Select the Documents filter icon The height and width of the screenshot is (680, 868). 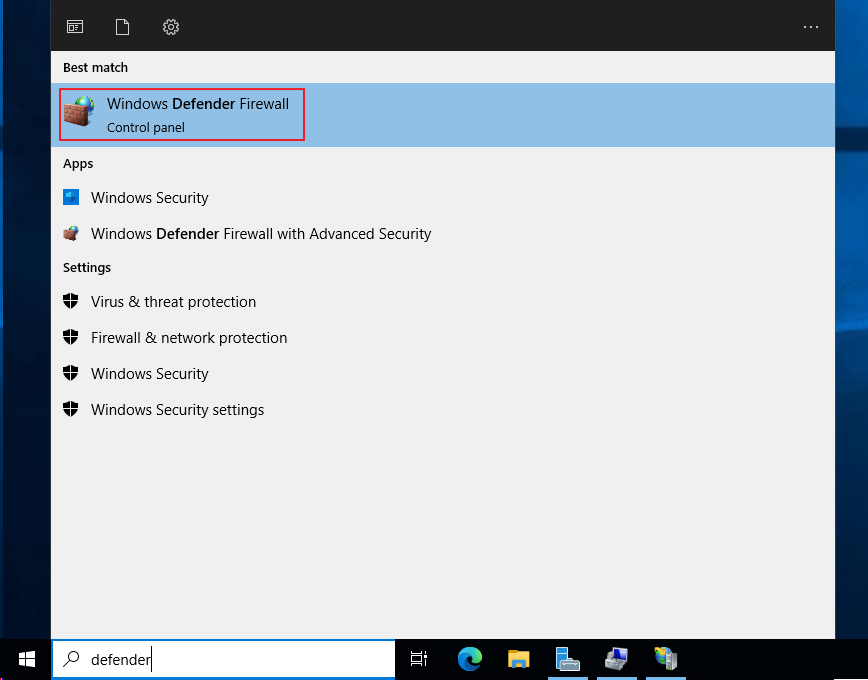click(x=122, y=27)
